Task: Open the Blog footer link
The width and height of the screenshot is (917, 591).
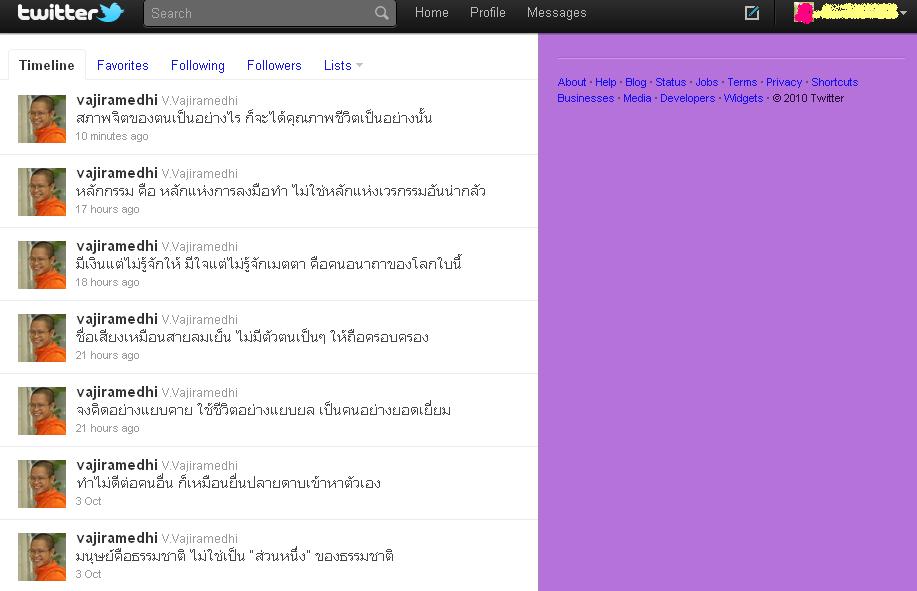Action: pyautogui.click(x=636, y=82)
